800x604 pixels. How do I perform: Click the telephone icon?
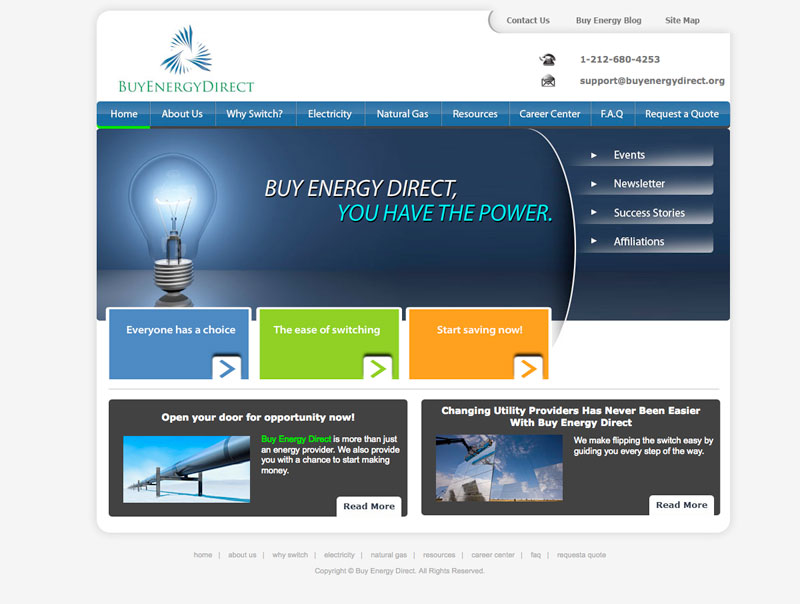pyautogui.click(x=547, y=59)
